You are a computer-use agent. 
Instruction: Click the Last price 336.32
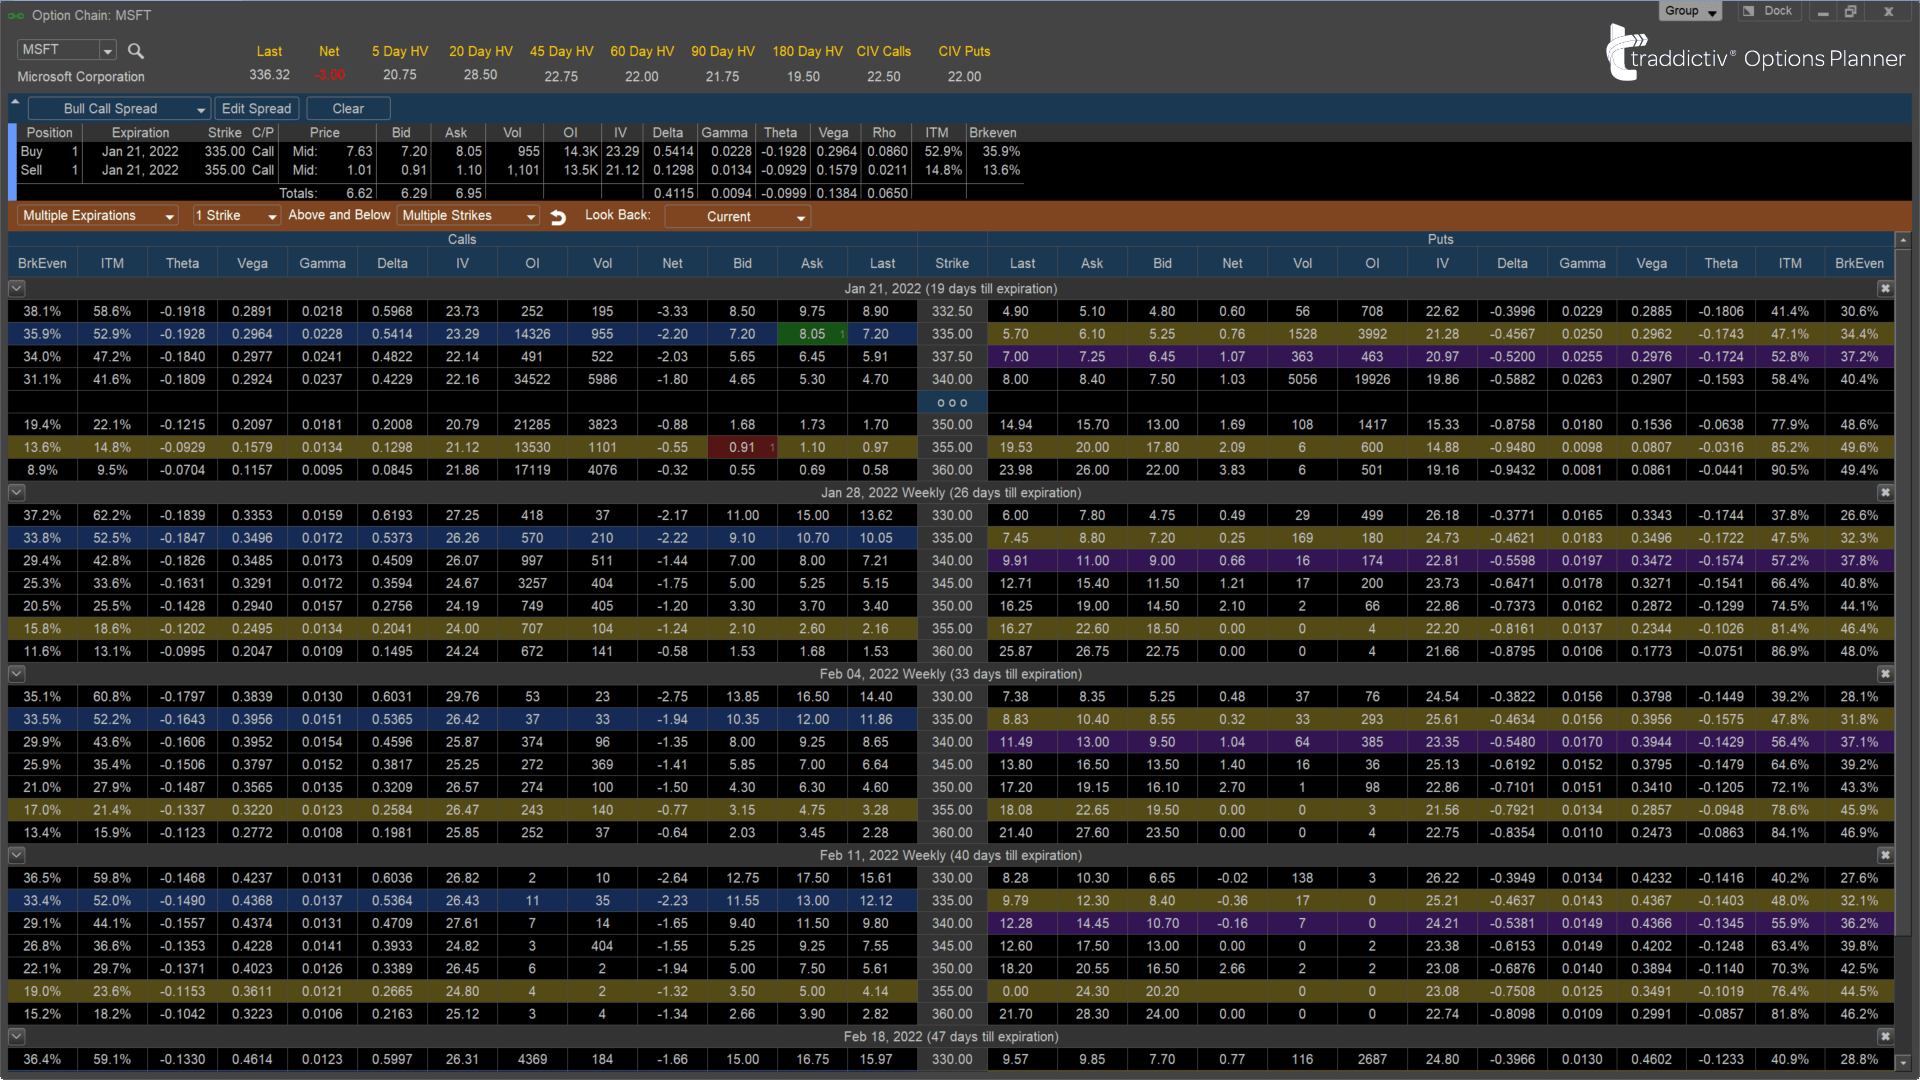[269, 75]
